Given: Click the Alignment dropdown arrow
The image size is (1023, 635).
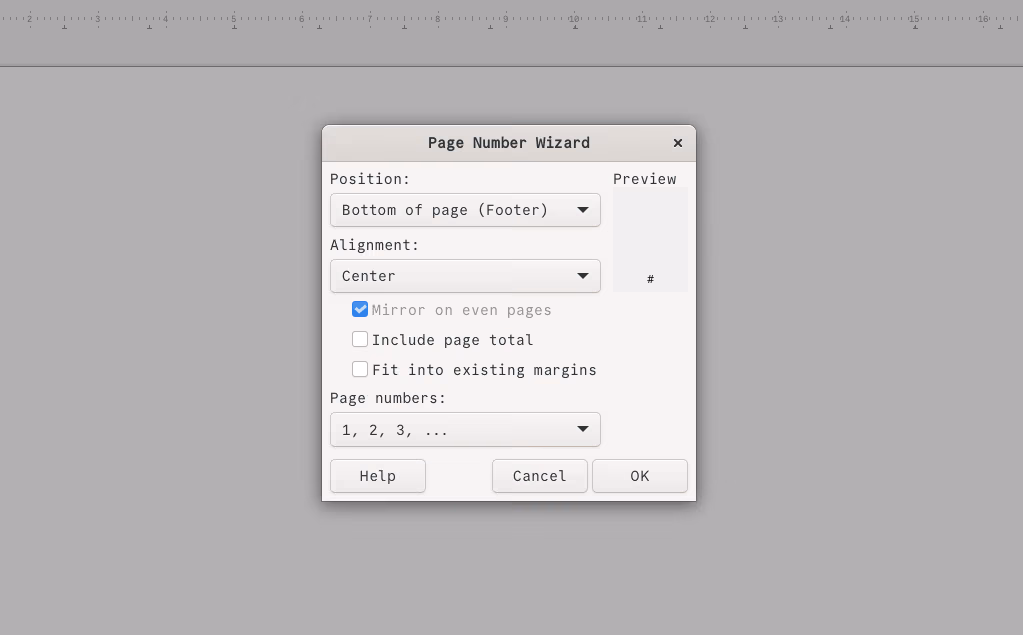Looking at the screenshot, I should pyautogui.click(x=582, y=276).
